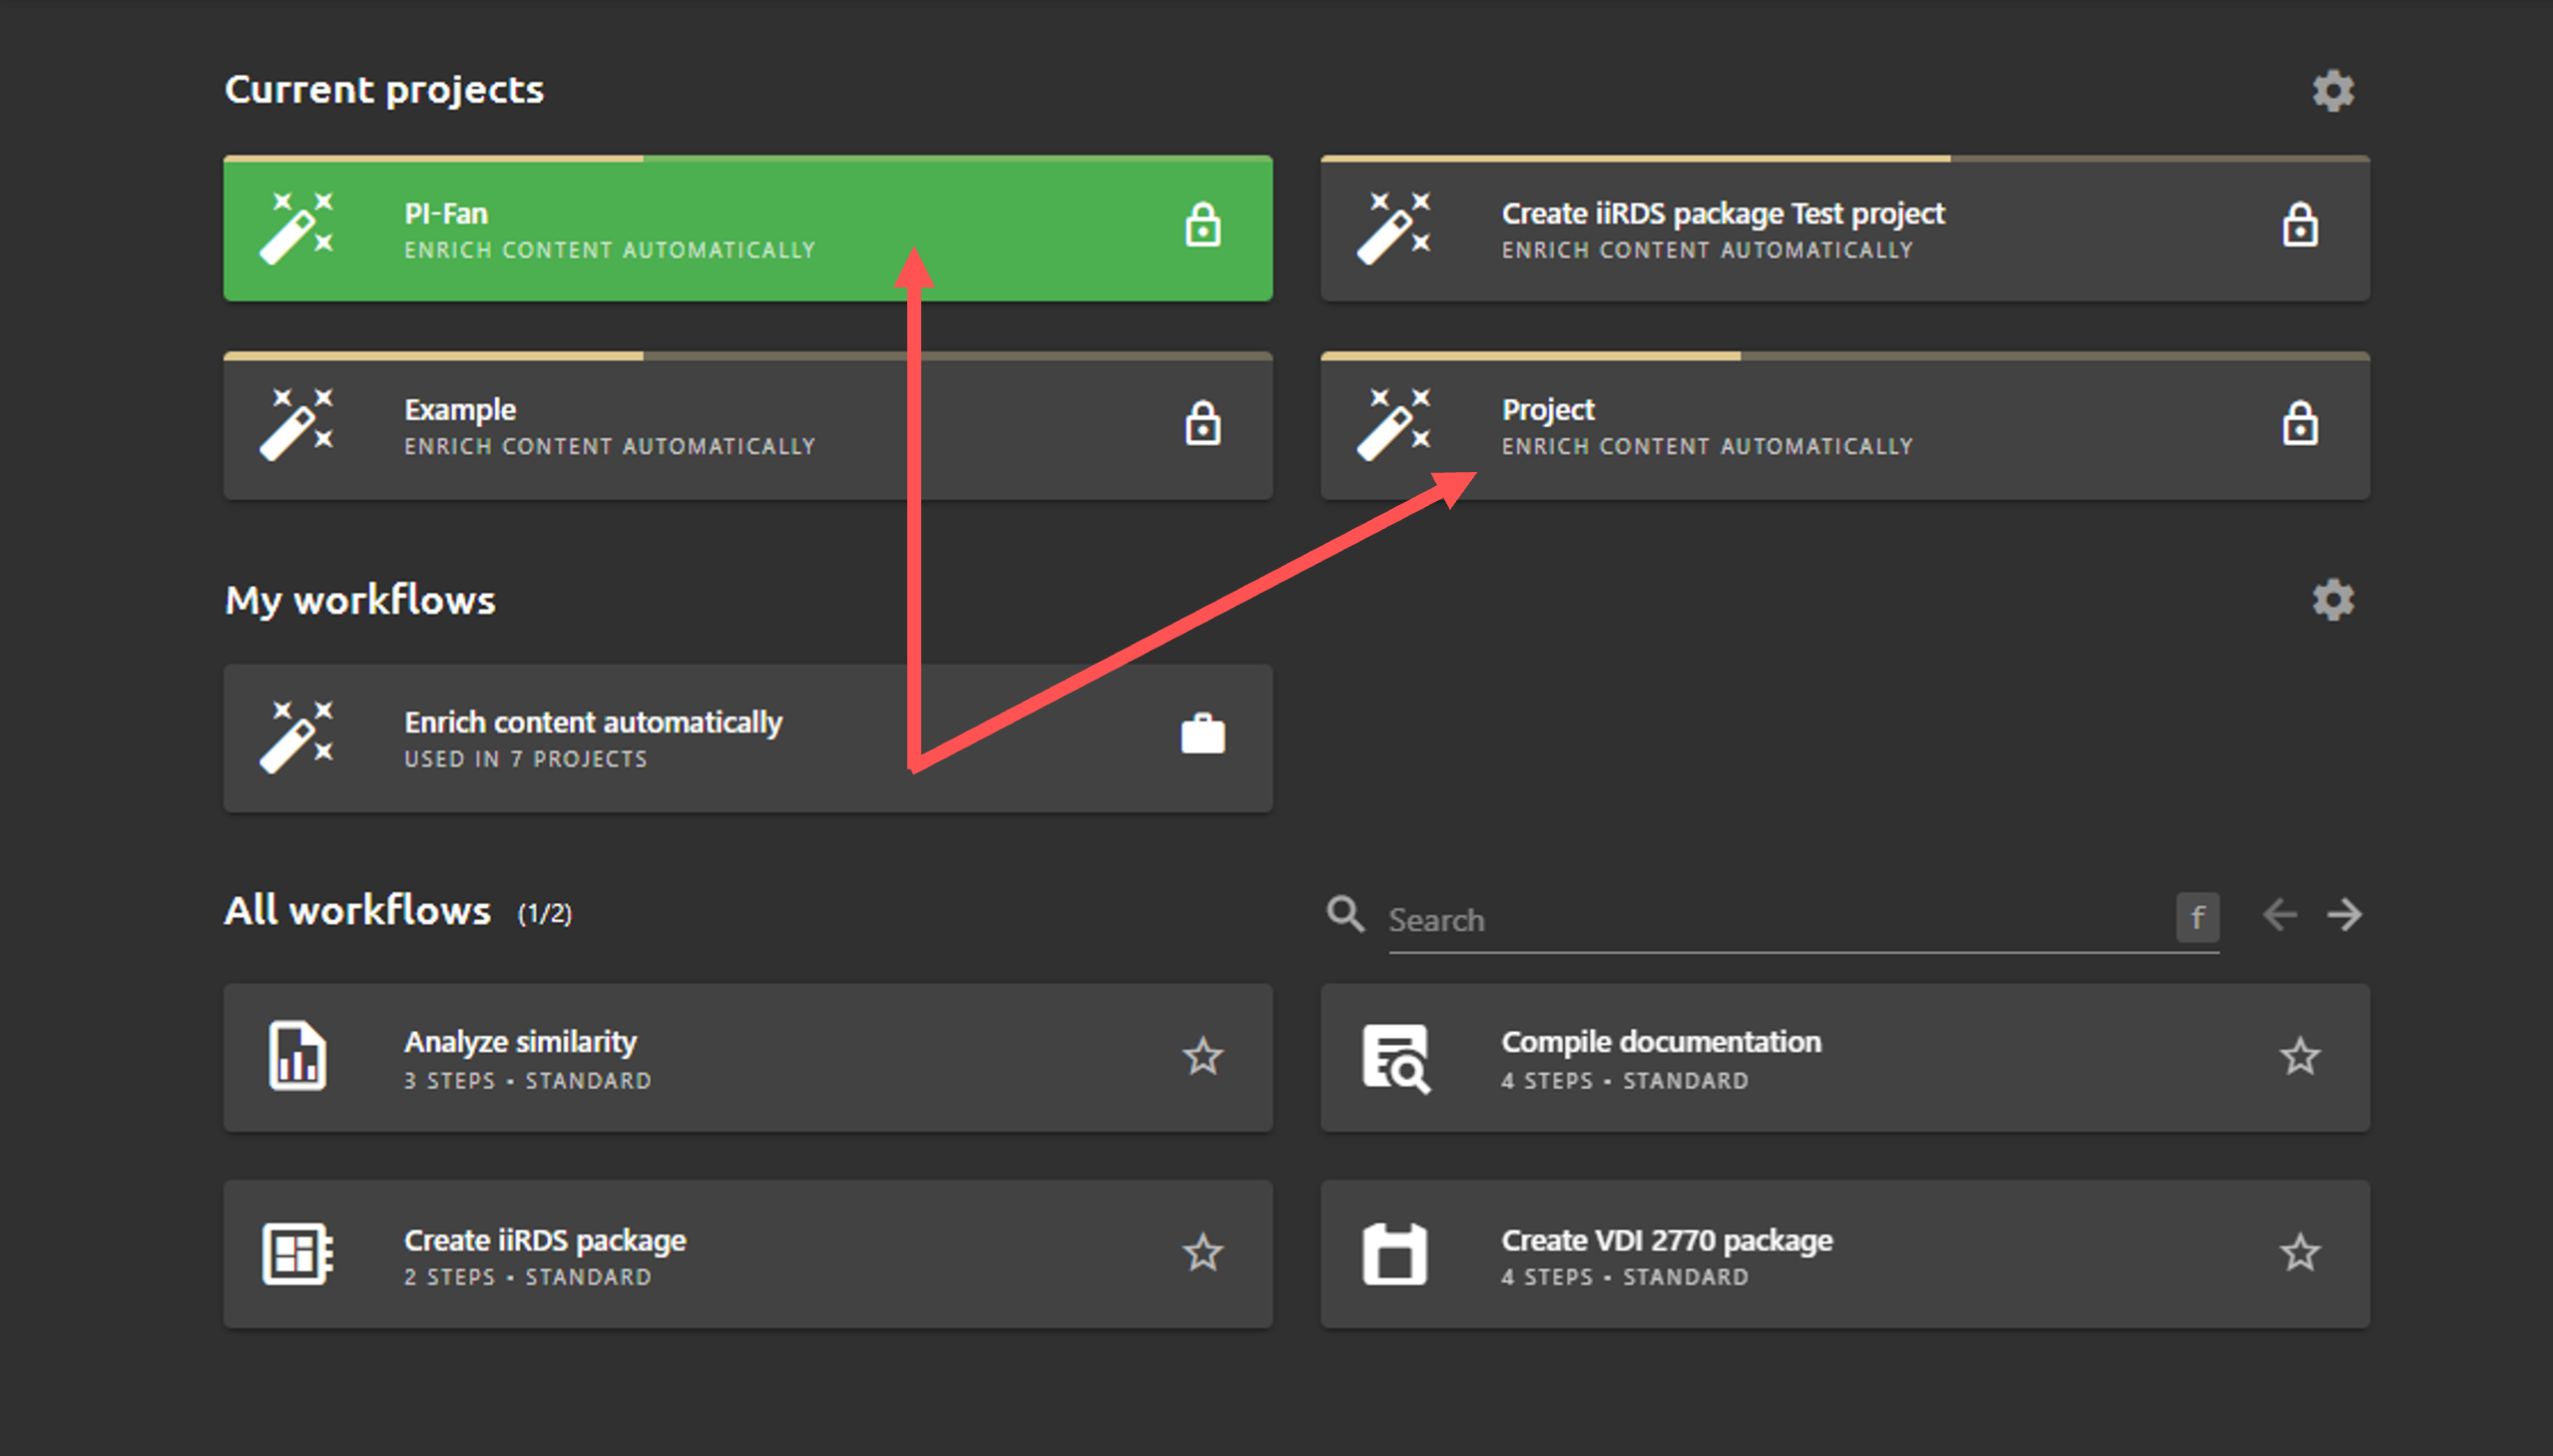Click the Create iiRDS package grid icon

[x=297, y=1253]
